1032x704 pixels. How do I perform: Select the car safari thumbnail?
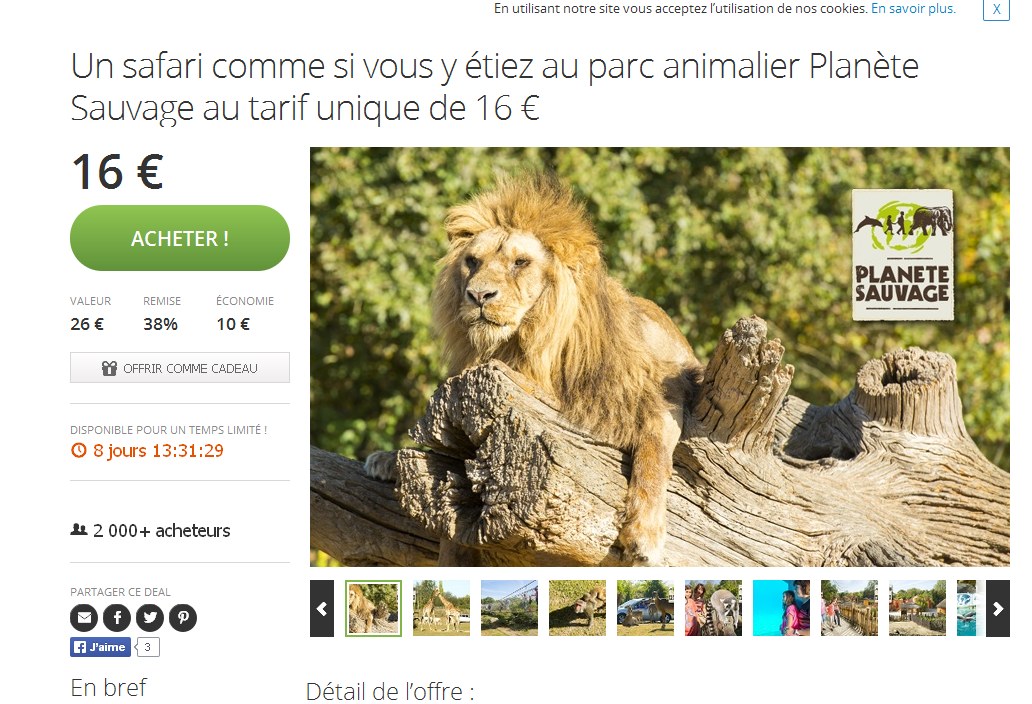coord(646,608)
